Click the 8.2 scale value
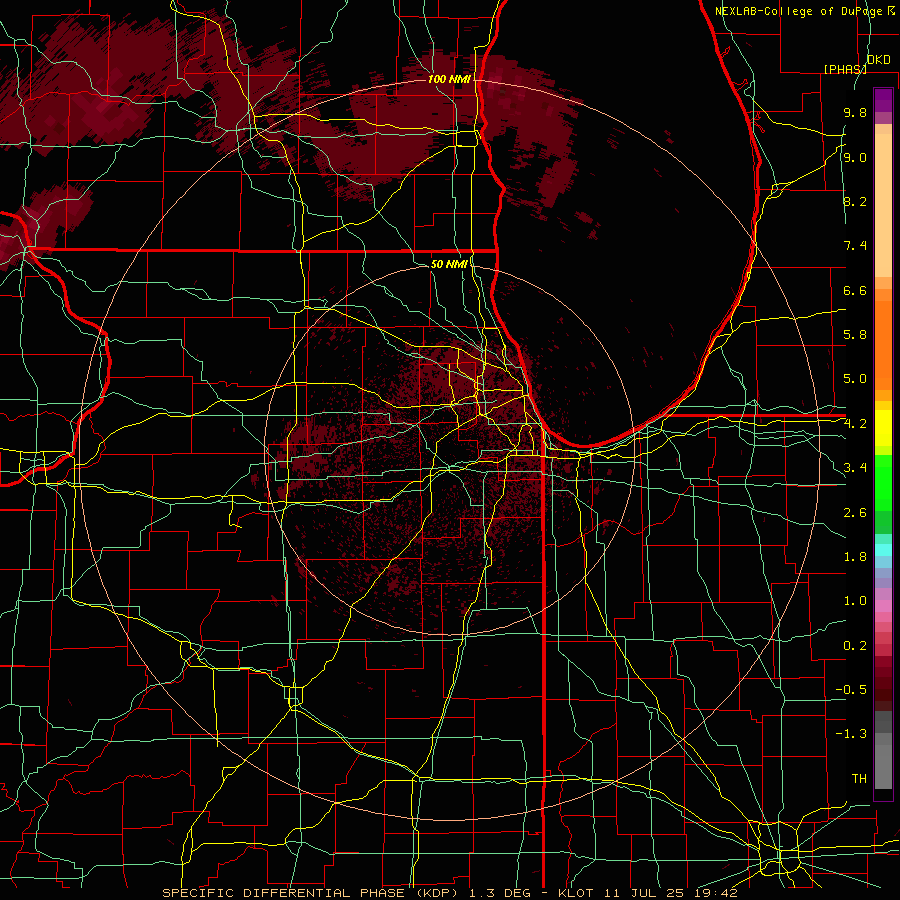This screenshot has height=900, width=900. click(x=855, y=201)
